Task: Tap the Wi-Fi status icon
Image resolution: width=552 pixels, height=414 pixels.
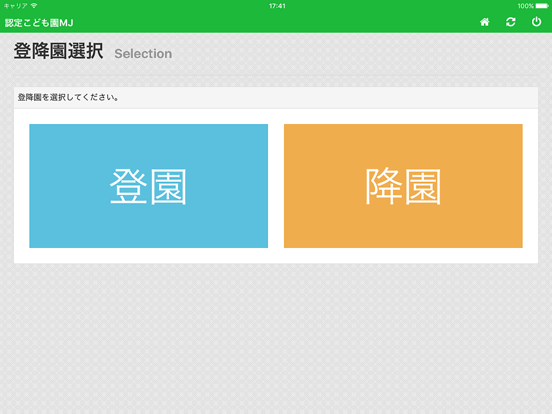Action: (x=34, y=6)
